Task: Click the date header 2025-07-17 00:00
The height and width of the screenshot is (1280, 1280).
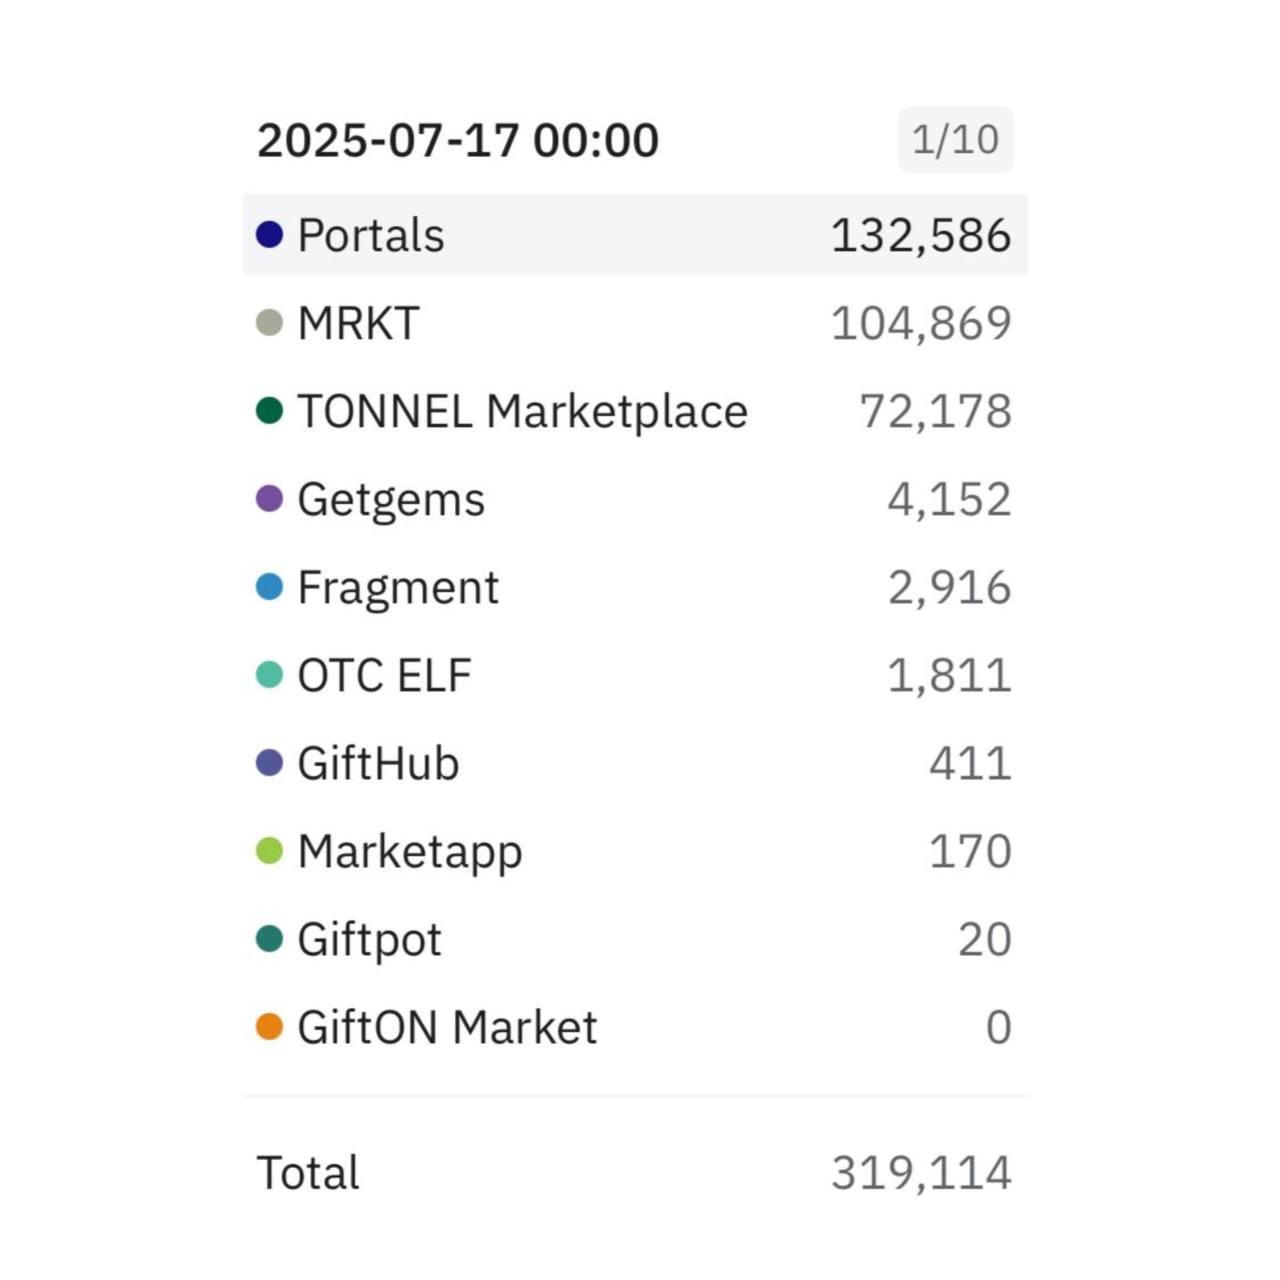Action: (458, 140)
